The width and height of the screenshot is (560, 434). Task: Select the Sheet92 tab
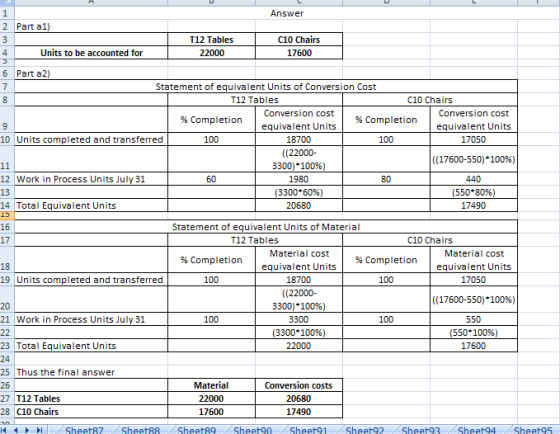click(x=365, y=430)
